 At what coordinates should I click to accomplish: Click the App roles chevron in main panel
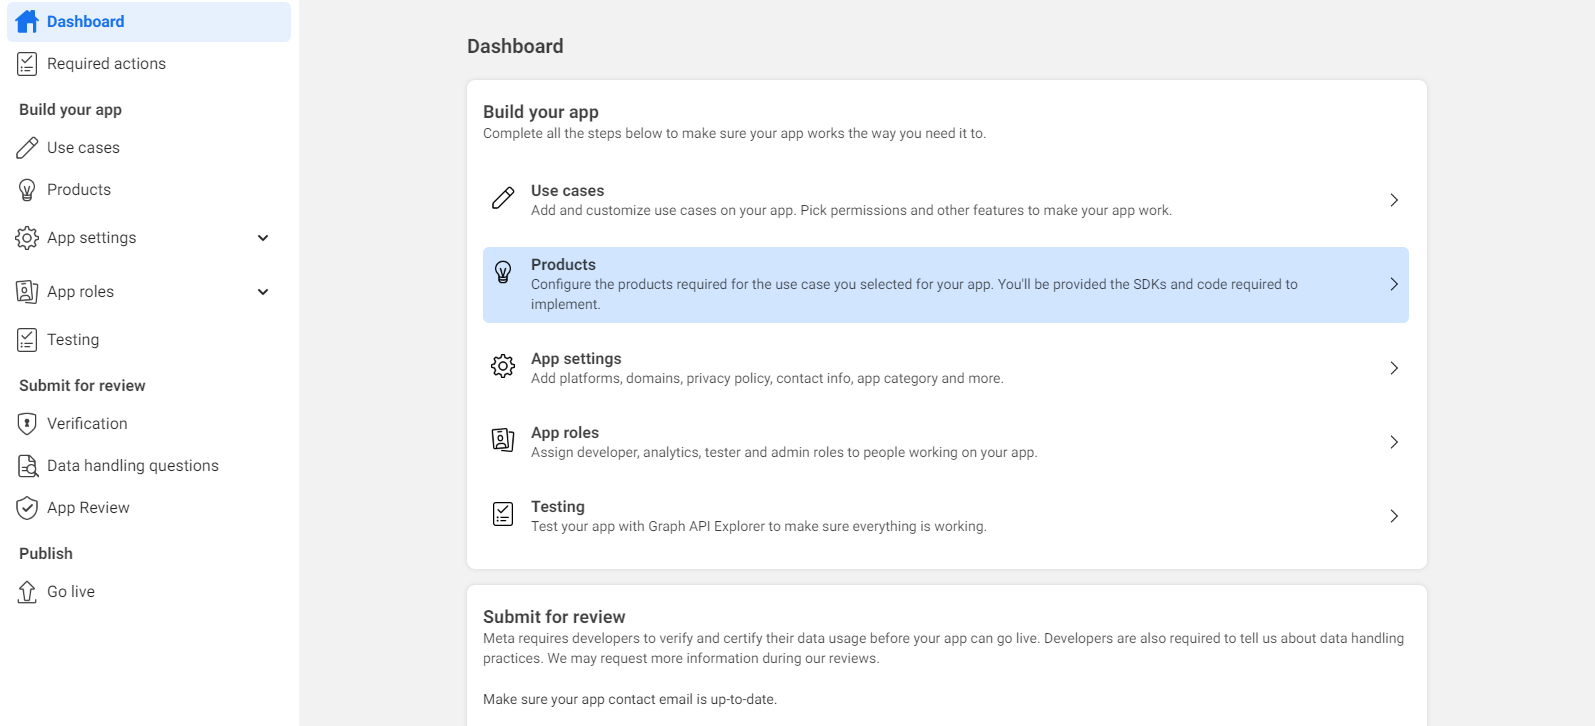[x=1394, y=442]
